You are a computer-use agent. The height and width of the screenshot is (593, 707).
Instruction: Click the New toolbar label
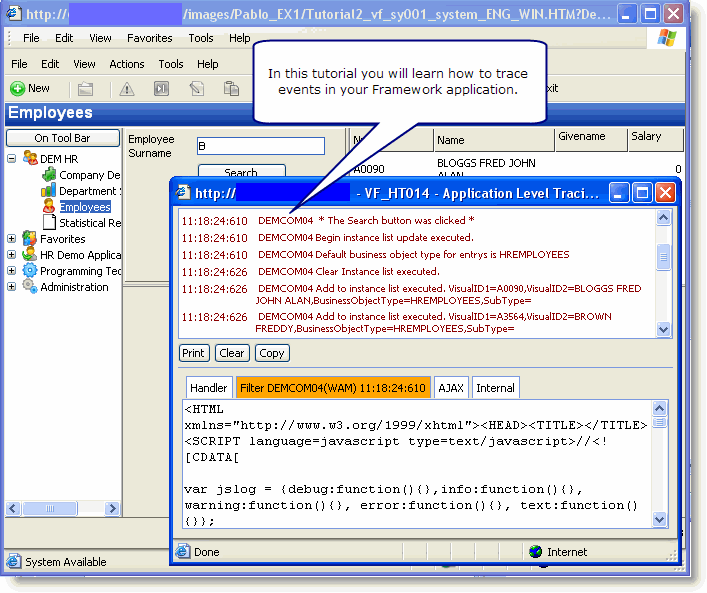click(x=39, y=88)
